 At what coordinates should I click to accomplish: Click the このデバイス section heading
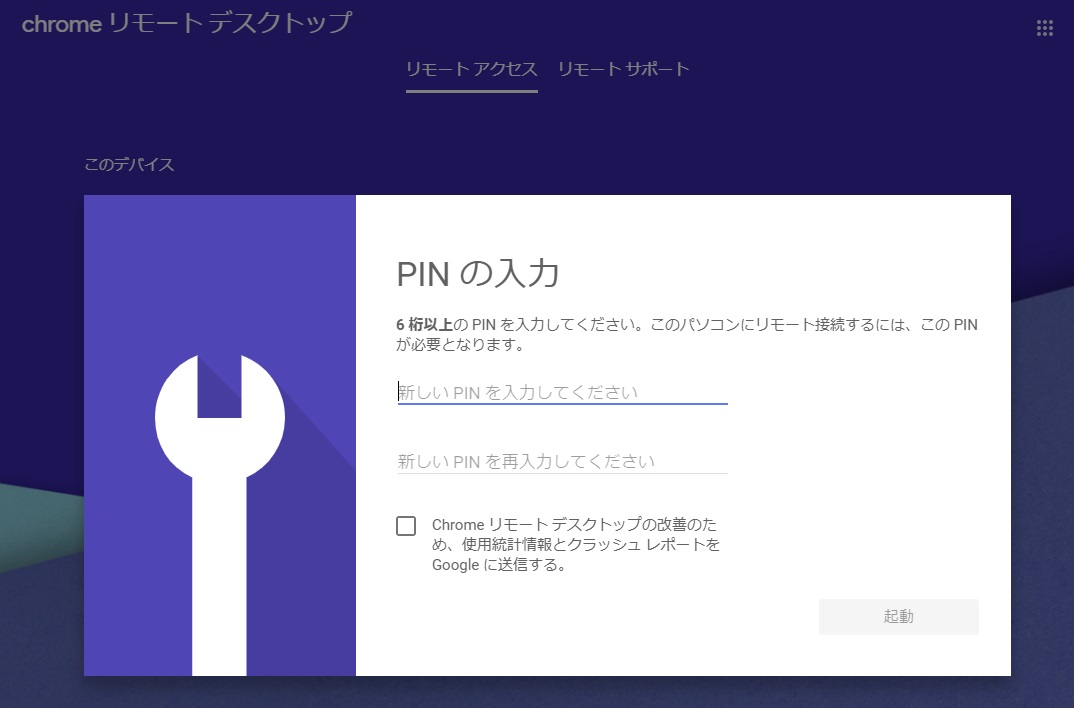click(129, 164)
